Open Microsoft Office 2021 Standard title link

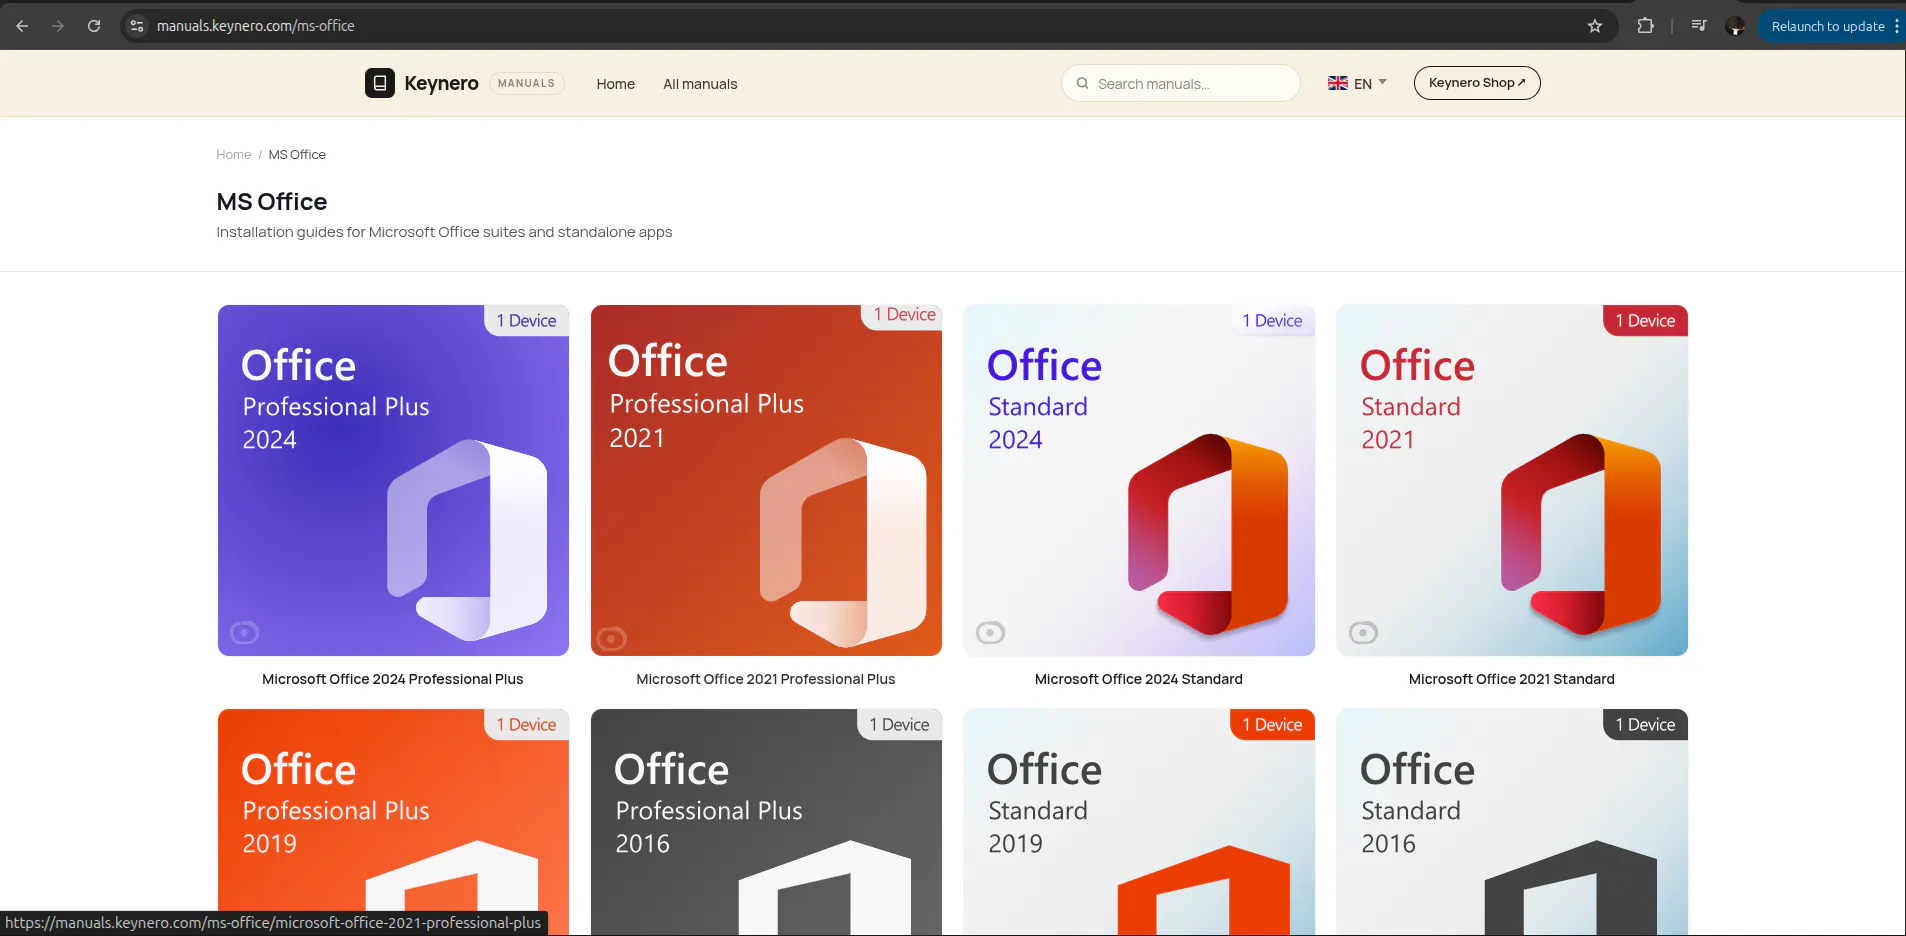1512,679
